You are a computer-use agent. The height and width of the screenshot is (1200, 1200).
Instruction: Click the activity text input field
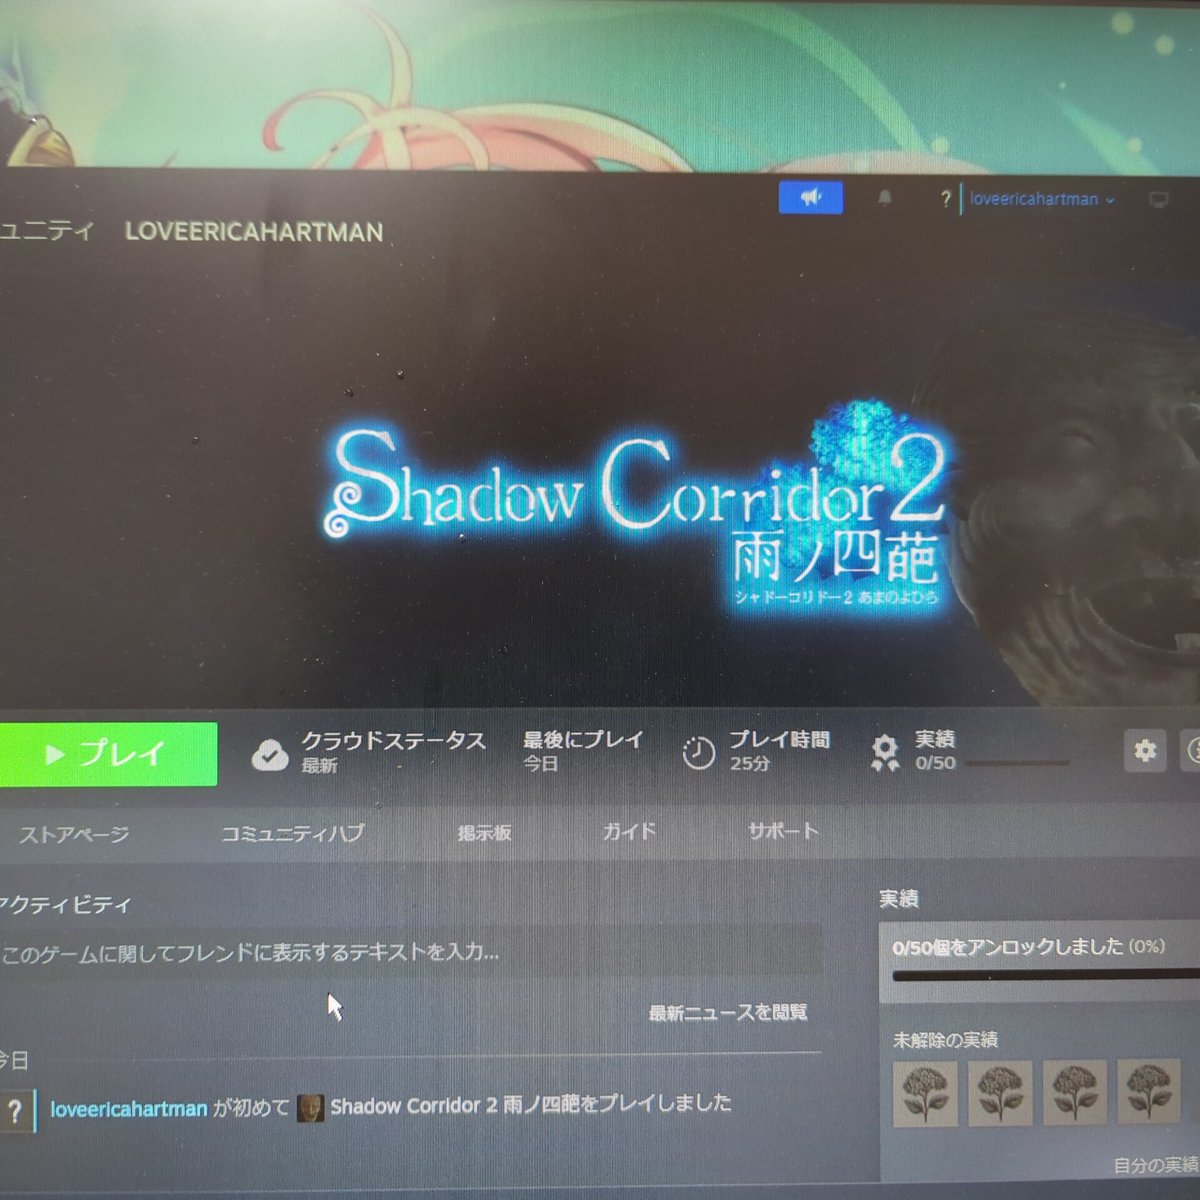point(410,952)
